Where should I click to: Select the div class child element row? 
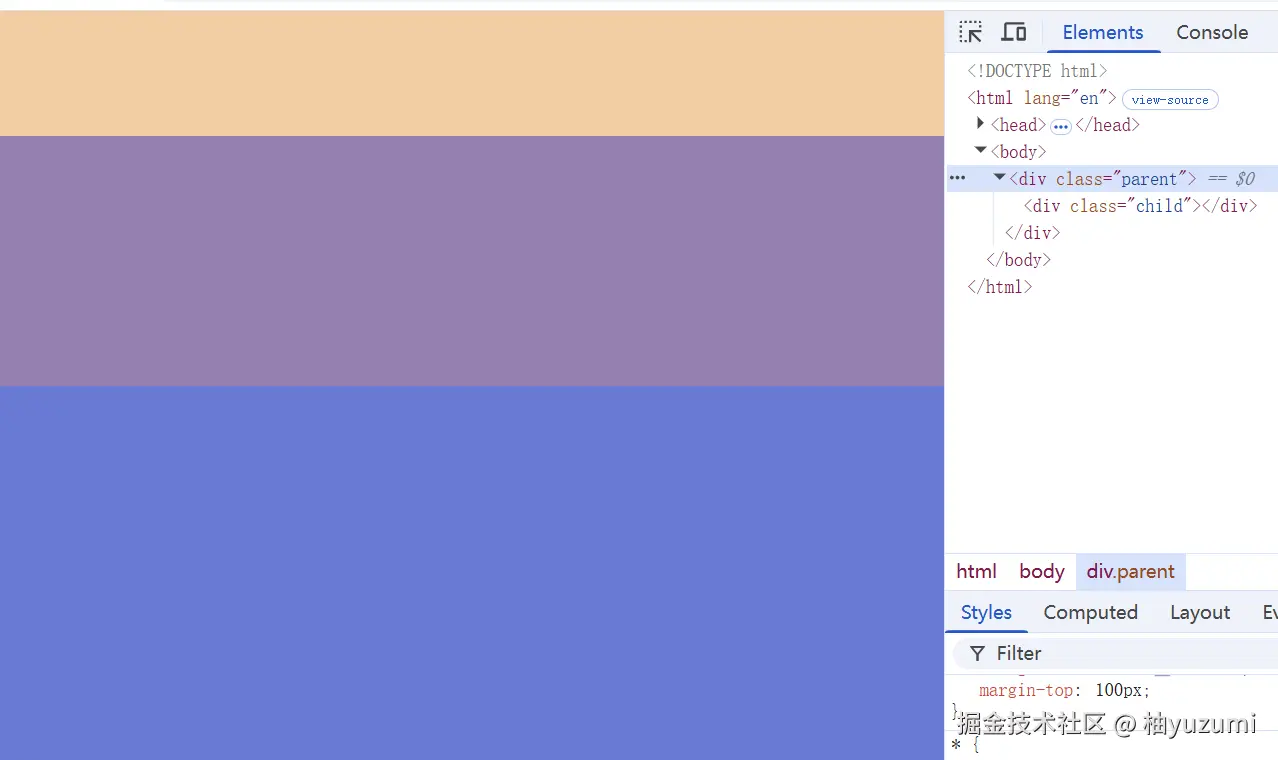coord(1111,205)
